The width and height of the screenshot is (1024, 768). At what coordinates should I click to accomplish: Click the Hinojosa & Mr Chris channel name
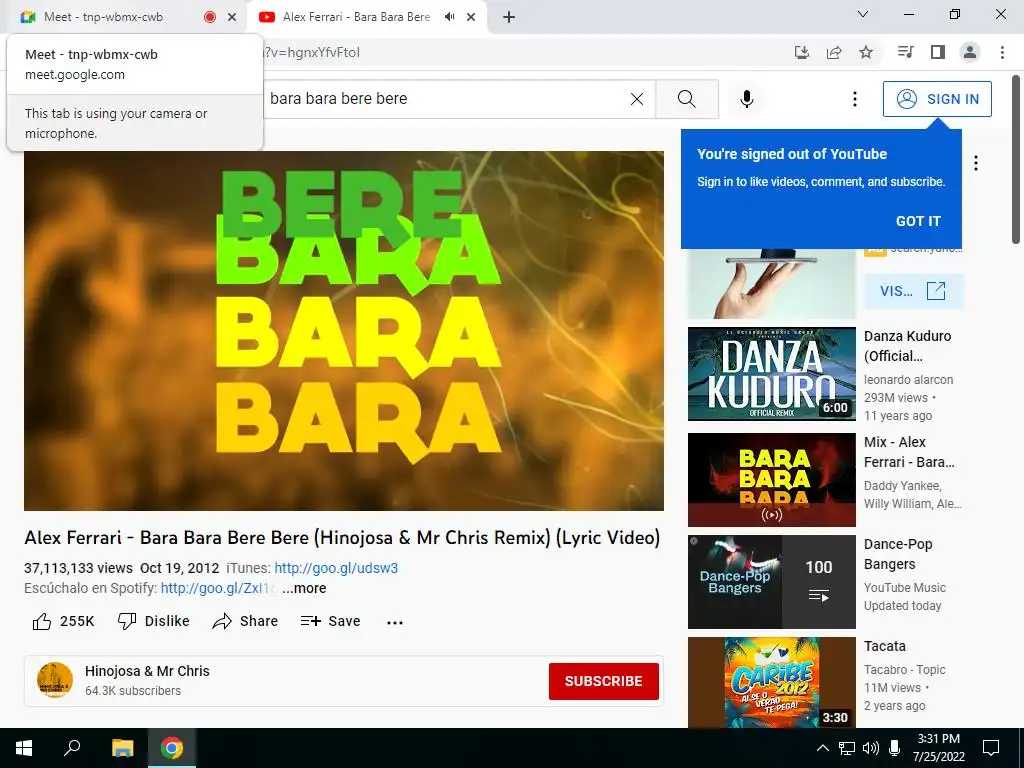147,671
